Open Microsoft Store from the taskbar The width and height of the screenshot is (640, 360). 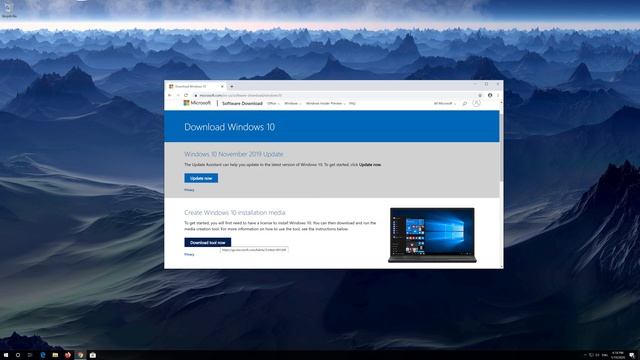tap(93, 355)
